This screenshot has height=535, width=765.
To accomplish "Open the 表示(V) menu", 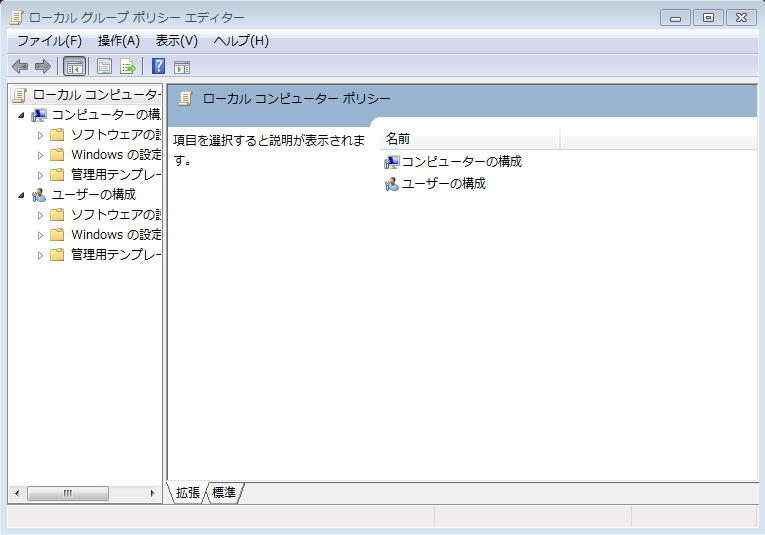I will click(177, 41).
